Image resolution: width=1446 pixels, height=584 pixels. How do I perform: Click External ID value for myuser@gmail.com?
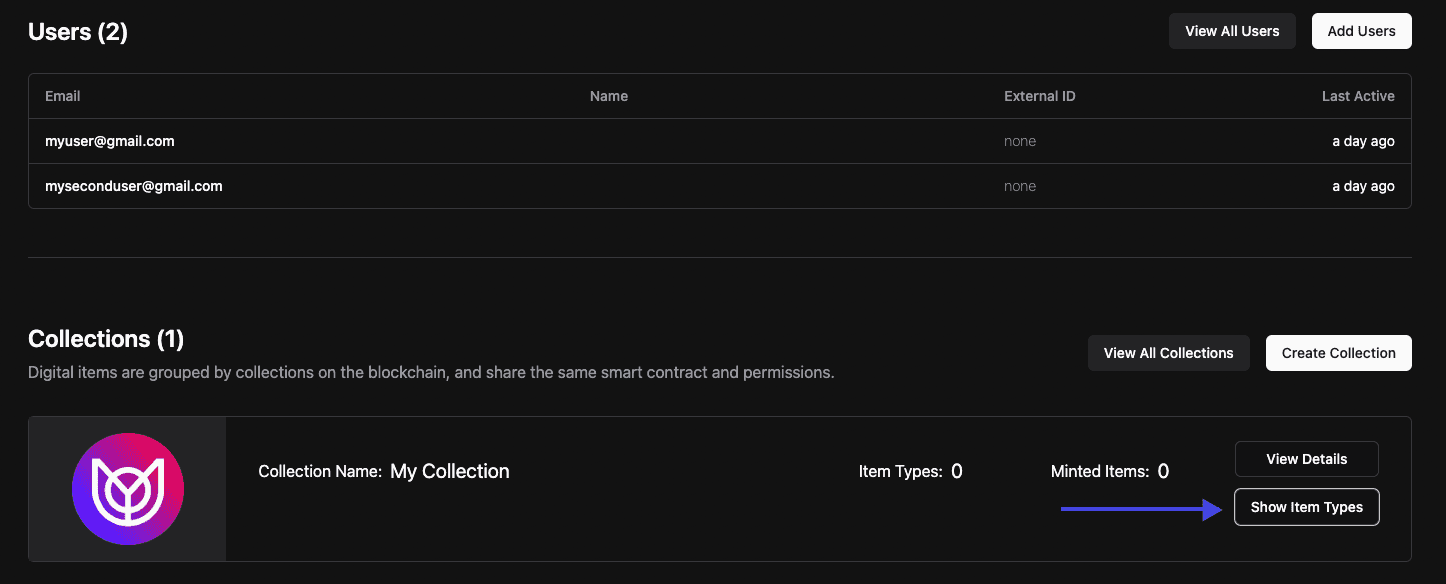pos(1020,141)
